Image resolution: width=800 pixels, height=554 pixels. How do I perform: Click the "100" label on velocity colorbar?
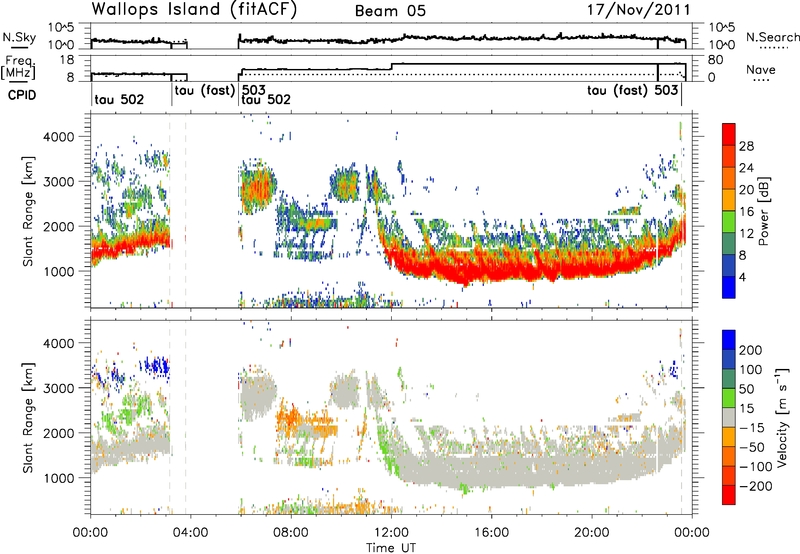coord(751,370)
